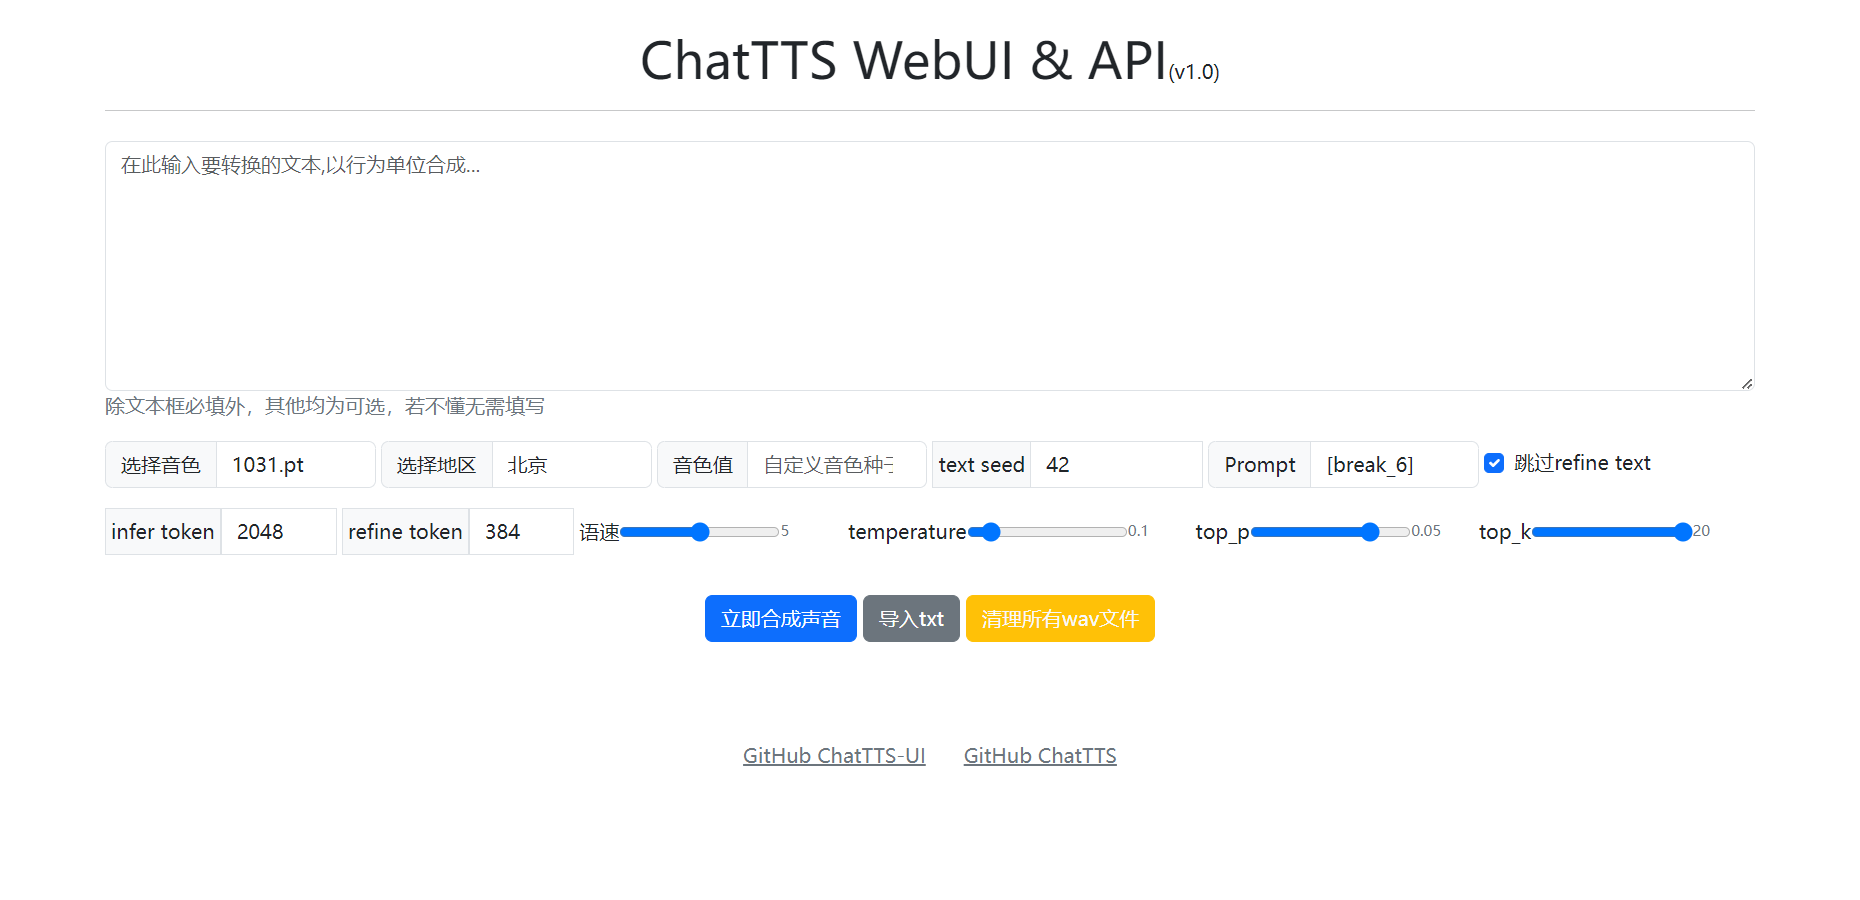Click the refine token input field

tap(520, 532)
